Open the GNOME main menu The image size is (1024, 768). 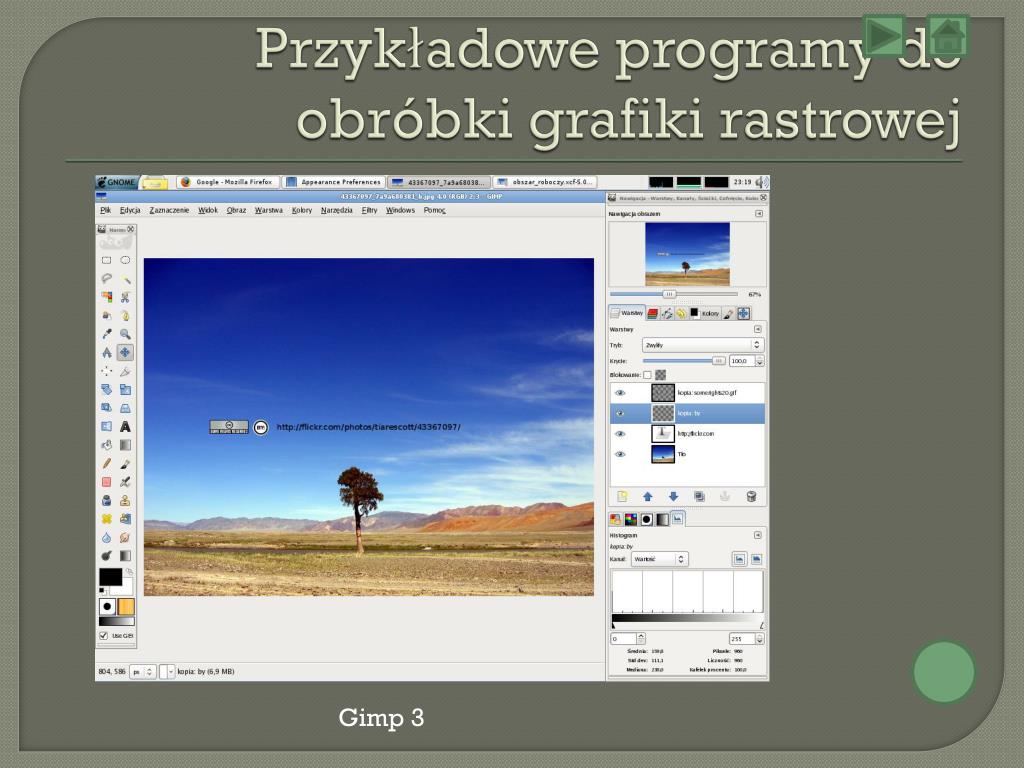coord(117,182)
